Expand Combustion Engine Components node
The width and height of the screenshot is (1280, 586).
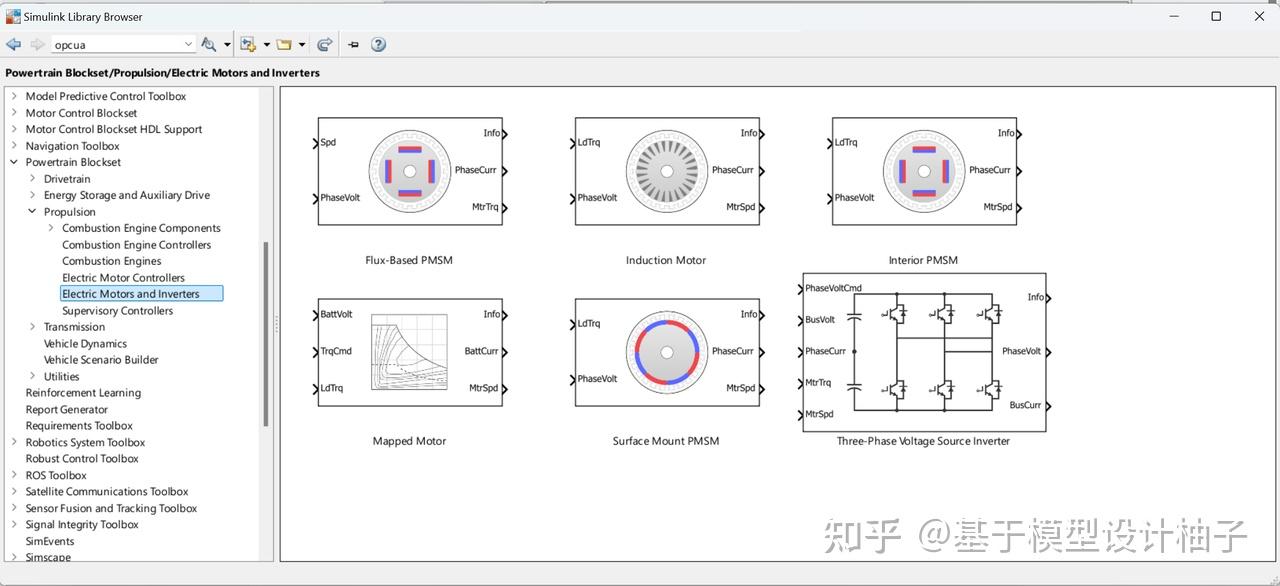(51, 228)
